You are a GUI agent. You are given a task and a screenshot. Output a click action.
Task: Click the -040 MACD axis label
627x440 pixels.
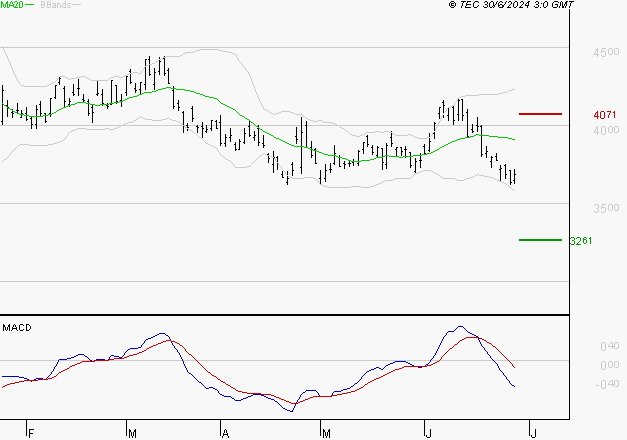tap(607, 384)
